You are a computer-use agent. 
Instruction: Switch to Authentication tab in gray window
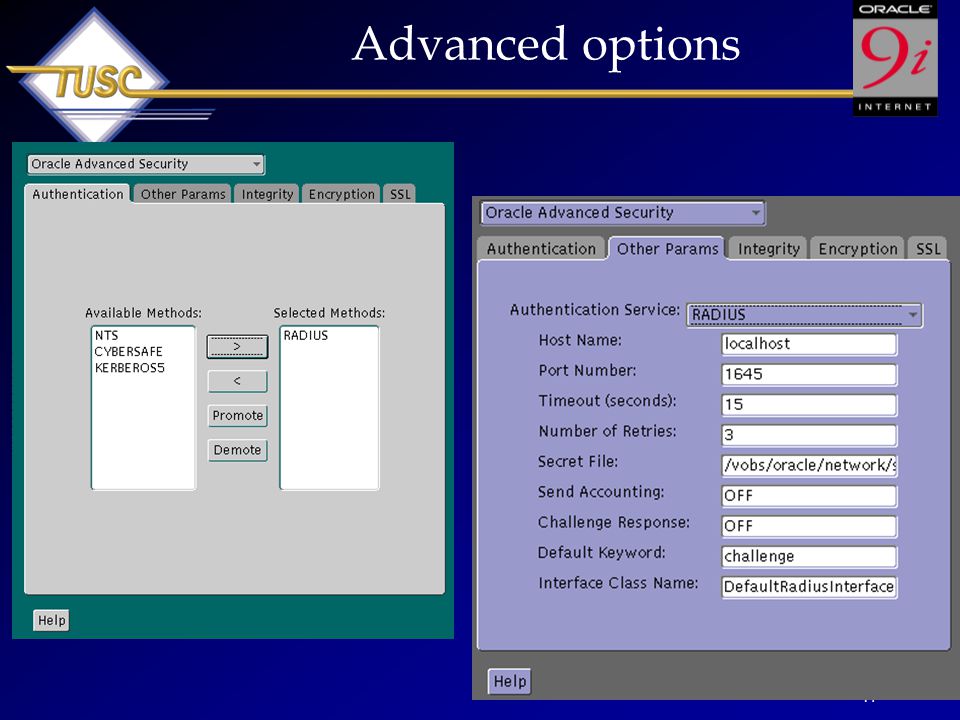click(x=541, y=249)
